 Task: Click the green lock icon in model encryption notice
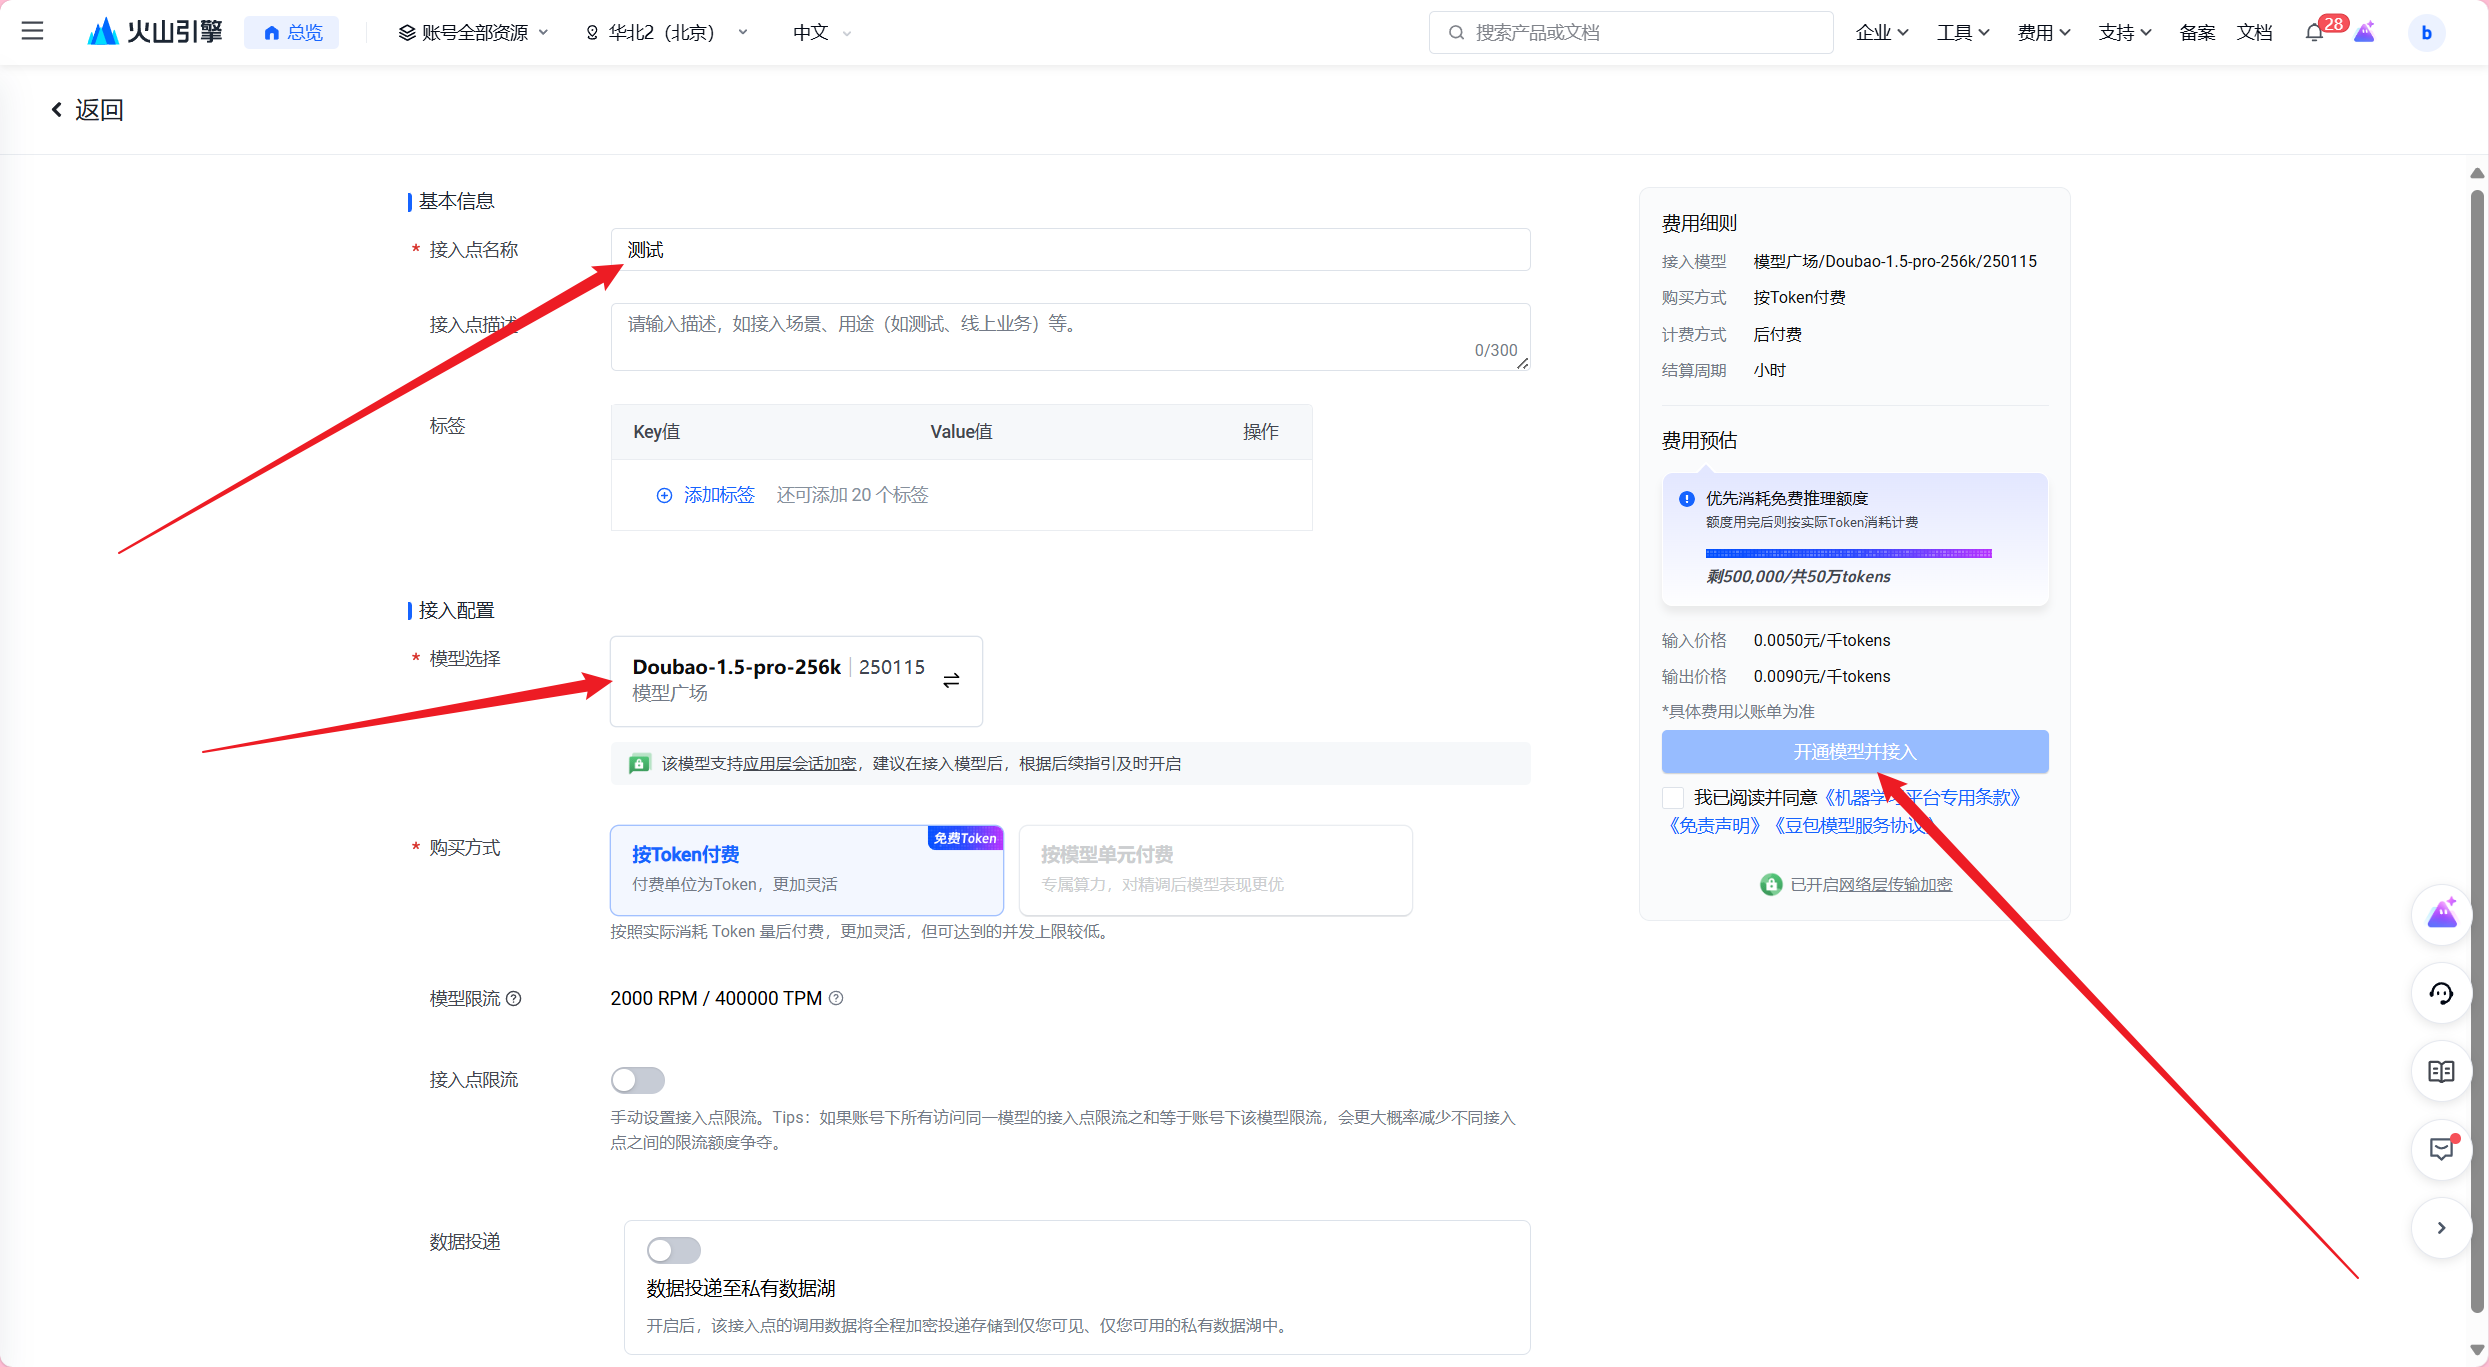[639, 763]
